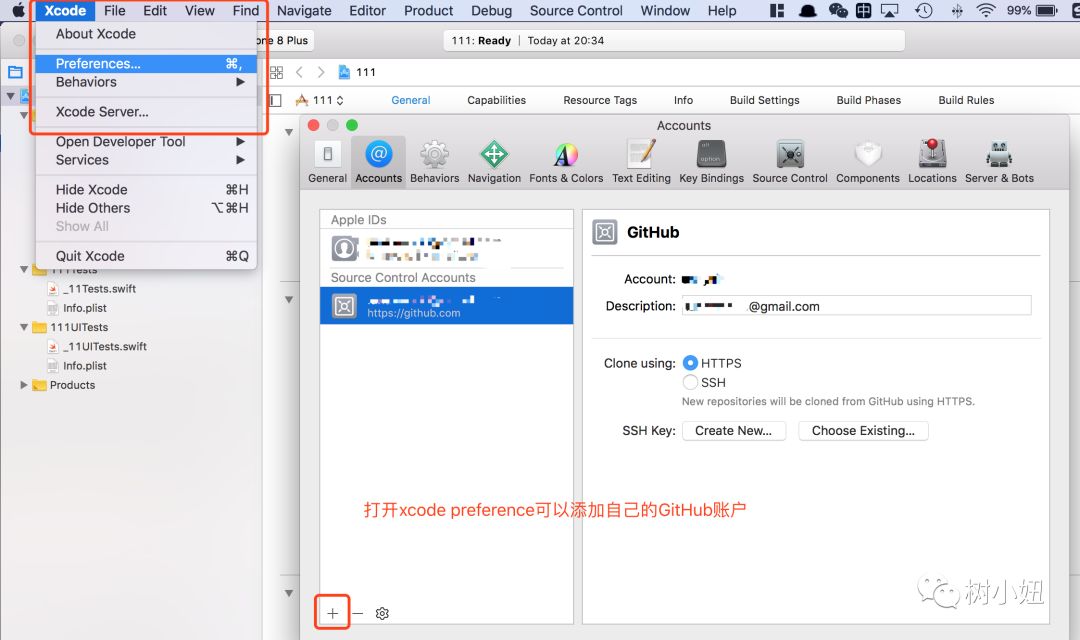The height and width of the screenshot is (640, 1080).
Task: Go back with the left chevron
Action: [299, 72]
